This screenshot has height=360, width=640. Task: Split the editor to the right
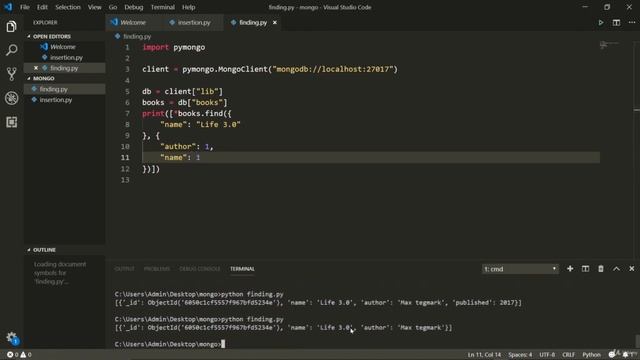[x=616, y=22]
